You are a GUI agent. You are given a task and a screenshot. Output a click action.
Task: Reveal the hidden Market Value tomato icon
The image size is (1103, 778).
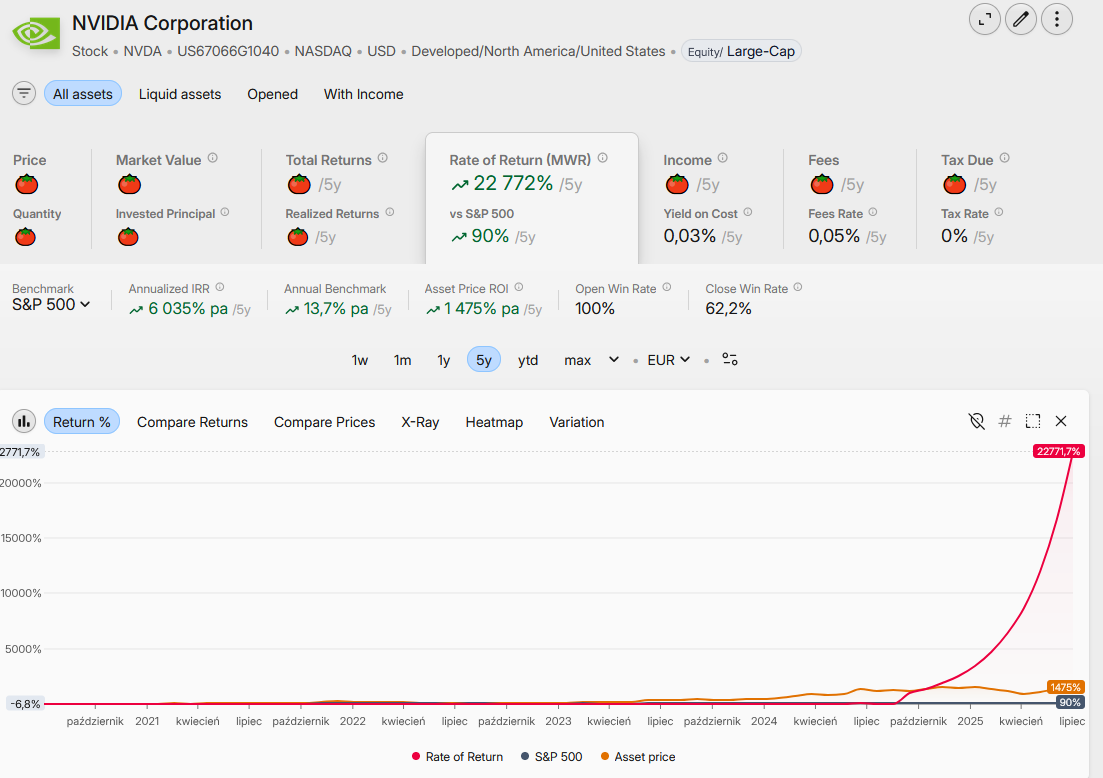129,184
